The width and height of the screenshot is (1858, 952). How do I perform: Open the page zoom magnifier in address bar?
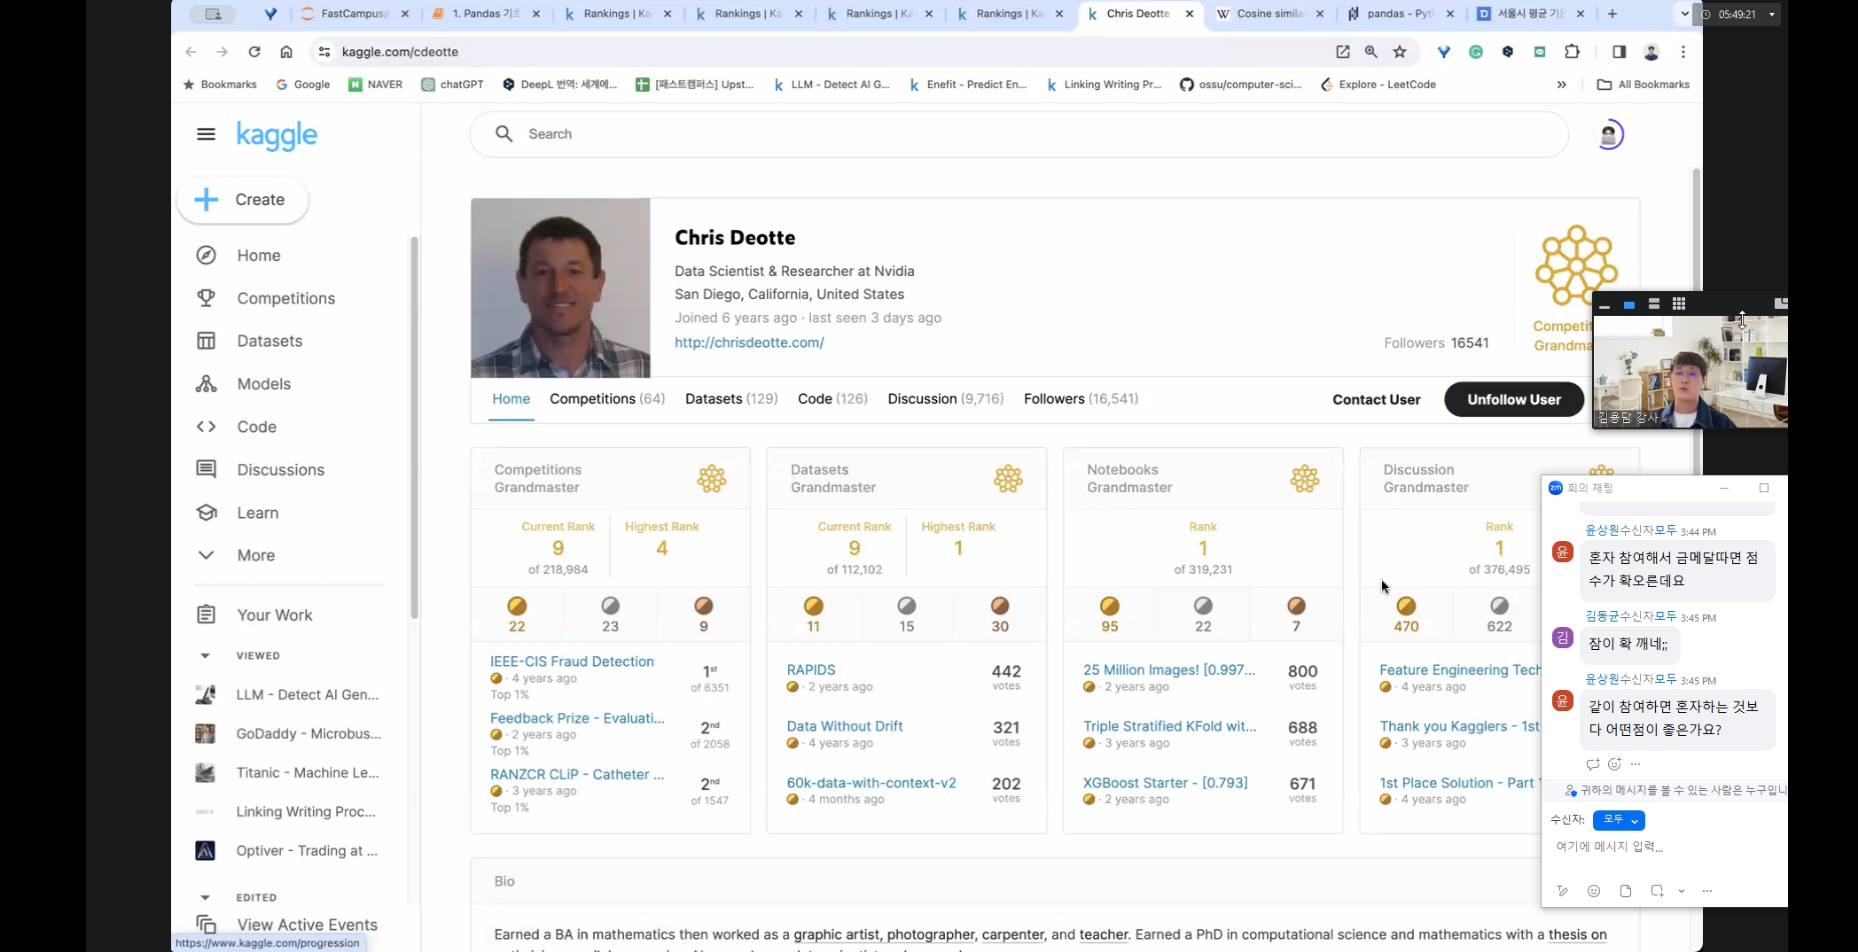pyautogui.click(x=1371, y=52)
